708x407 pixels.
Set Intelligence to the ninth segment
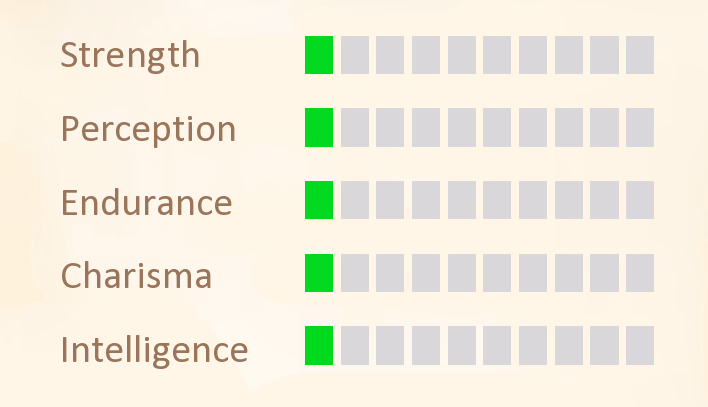604,346
